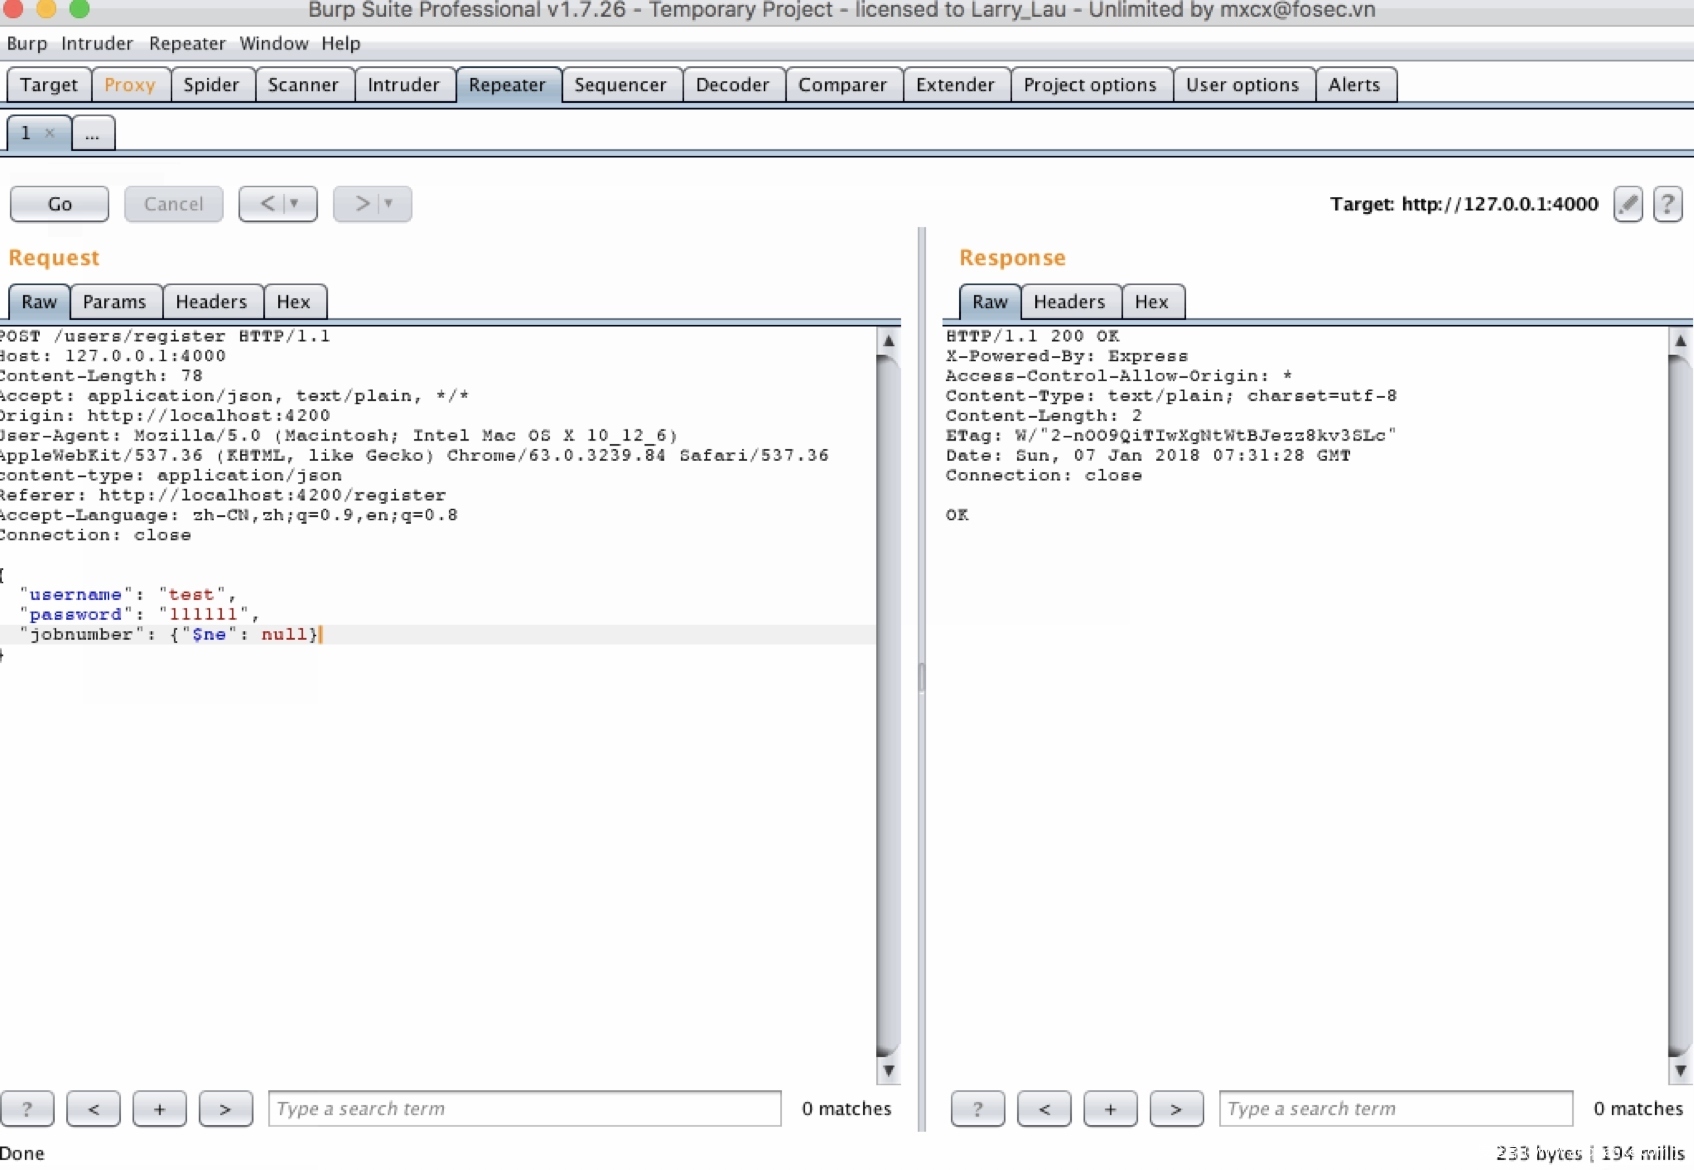Go forward to next request in history
This screenshot has width=1694, height=1170.
[x=362, y=203]
